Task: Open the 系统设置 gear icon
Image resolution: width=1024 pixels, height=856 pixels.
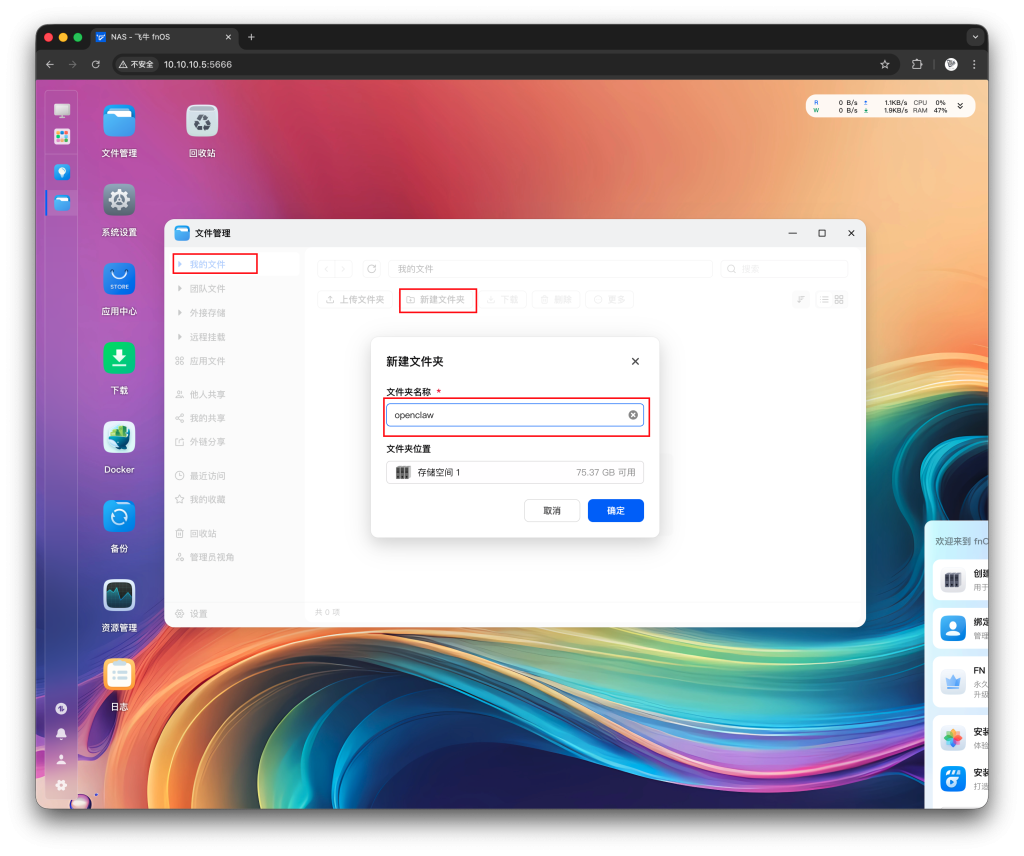Action: click(x=119, y=201)
